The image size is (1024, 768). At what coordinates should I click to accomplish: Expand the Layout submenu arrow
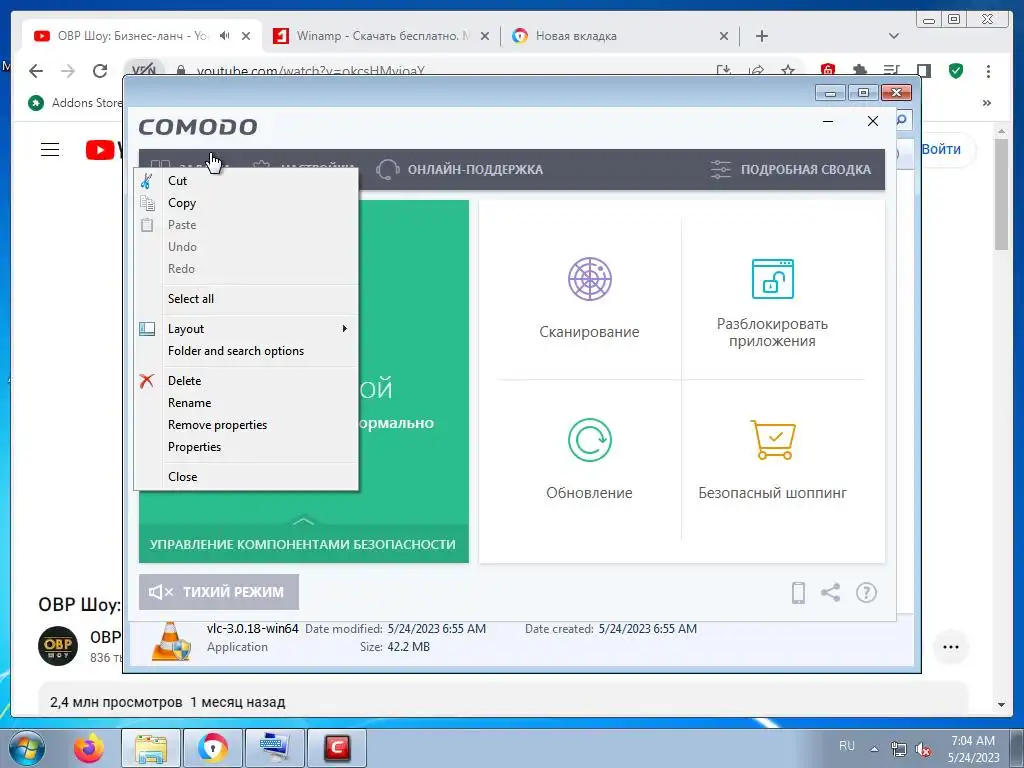pyautogui.click(x=345, y=328)
